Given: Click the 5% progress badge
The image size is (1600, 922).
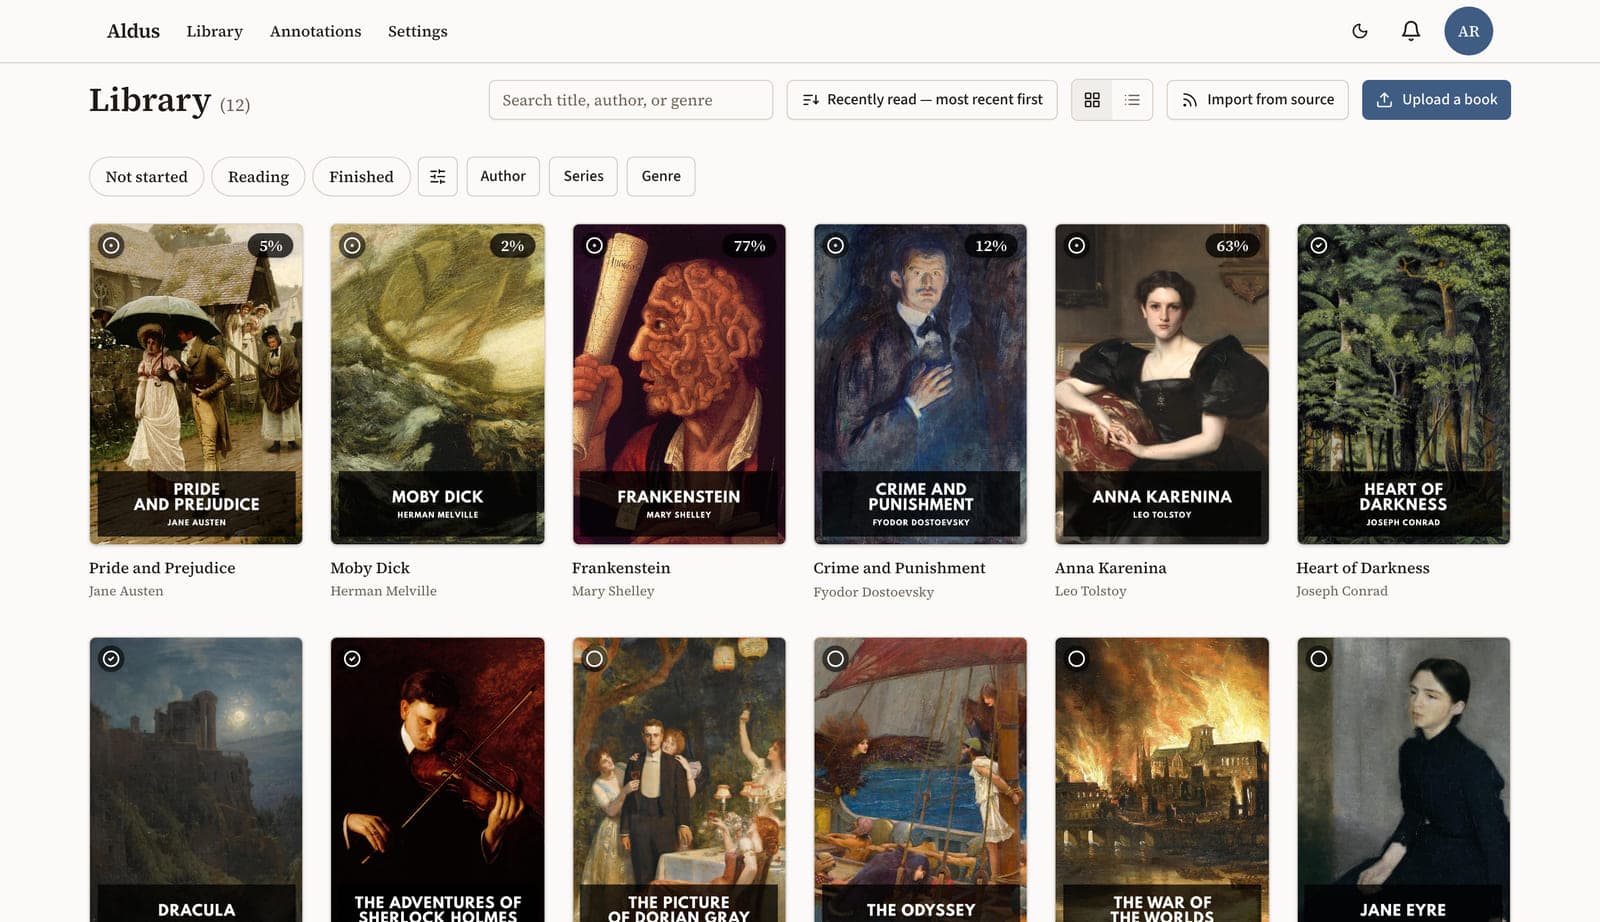Looking at the screenshot, I should (270, 246).
